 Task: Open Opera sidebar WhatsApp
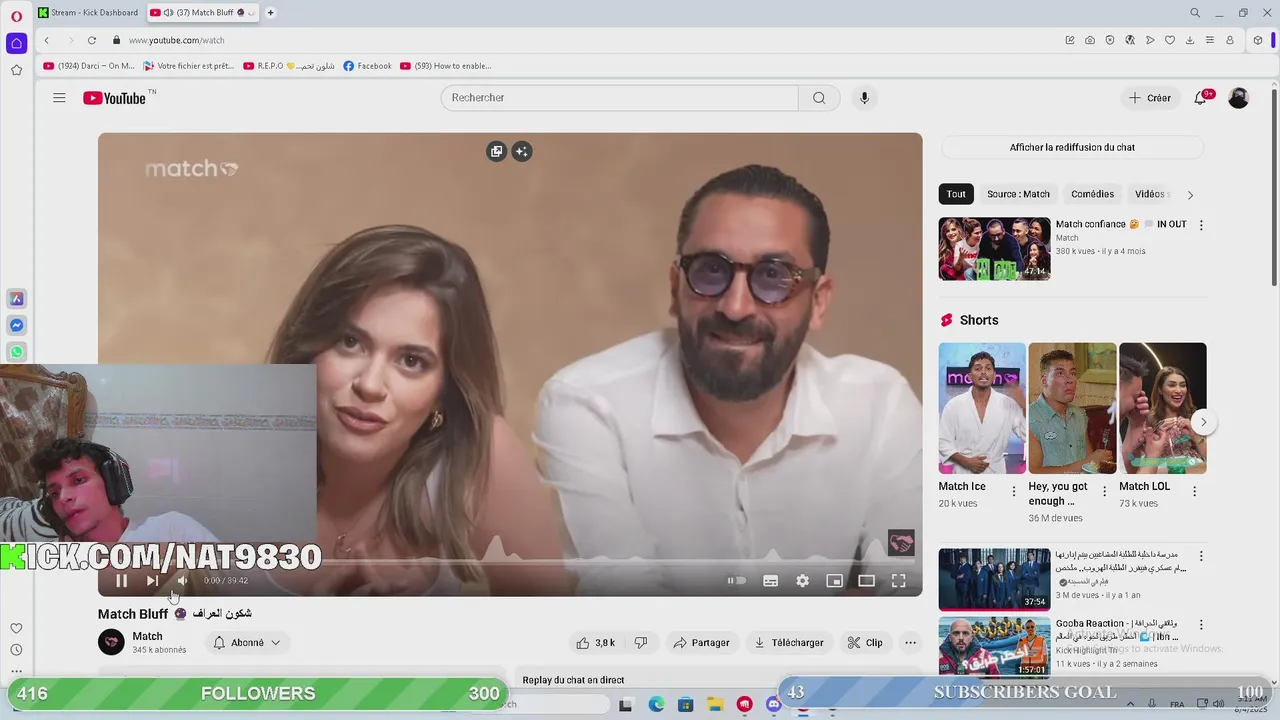[x=17, y=352]
